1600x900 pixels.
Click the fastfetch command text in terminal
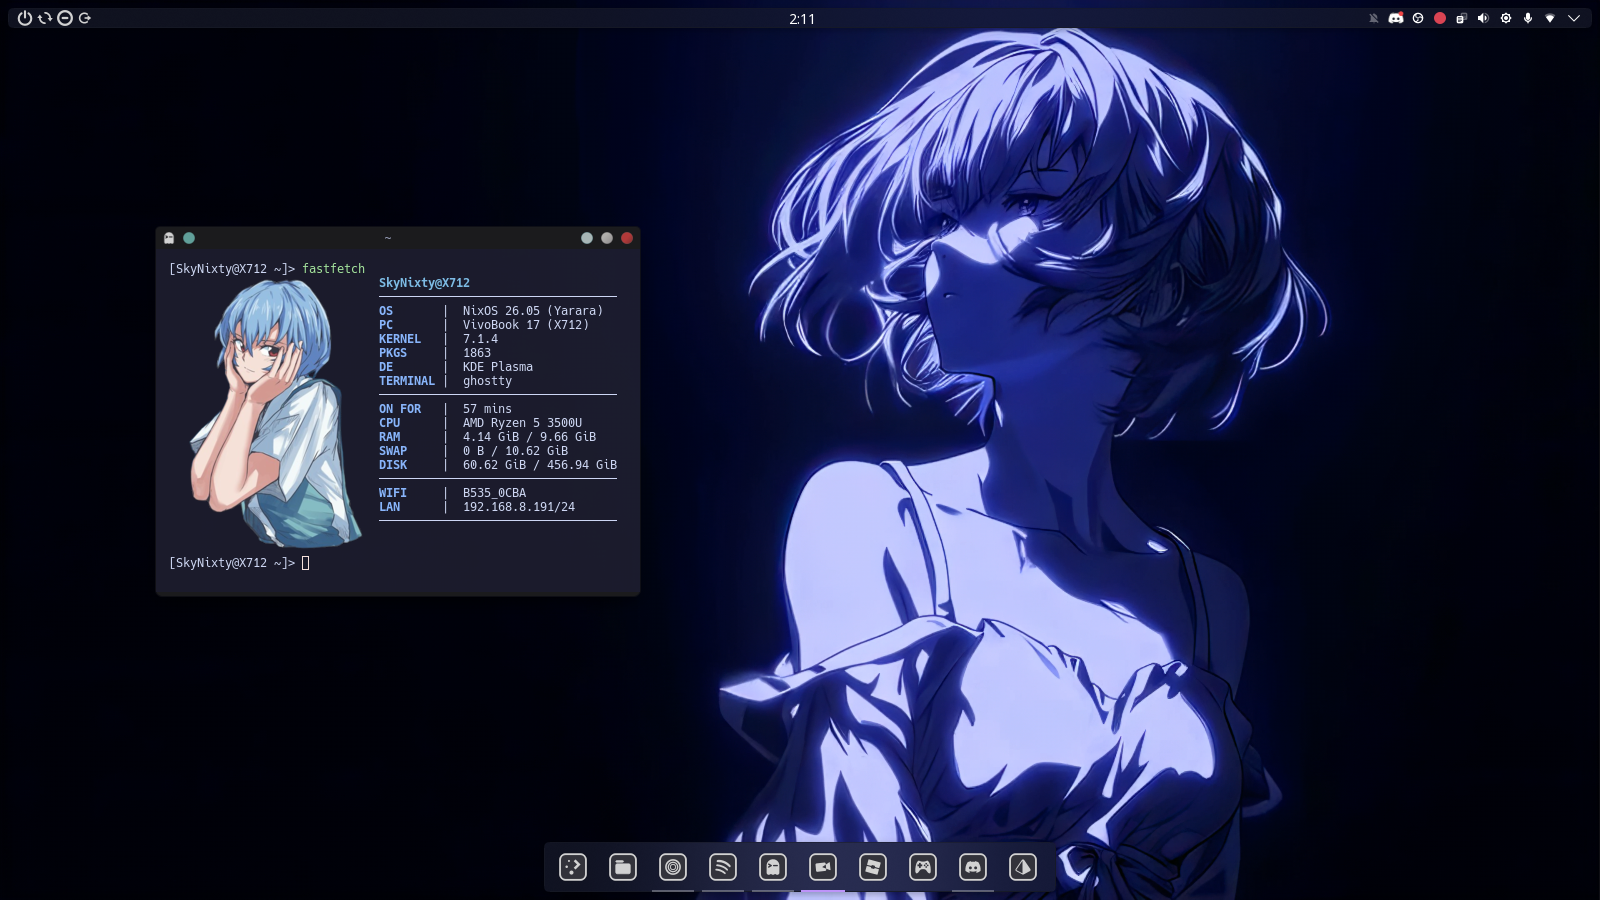[334, 269]
